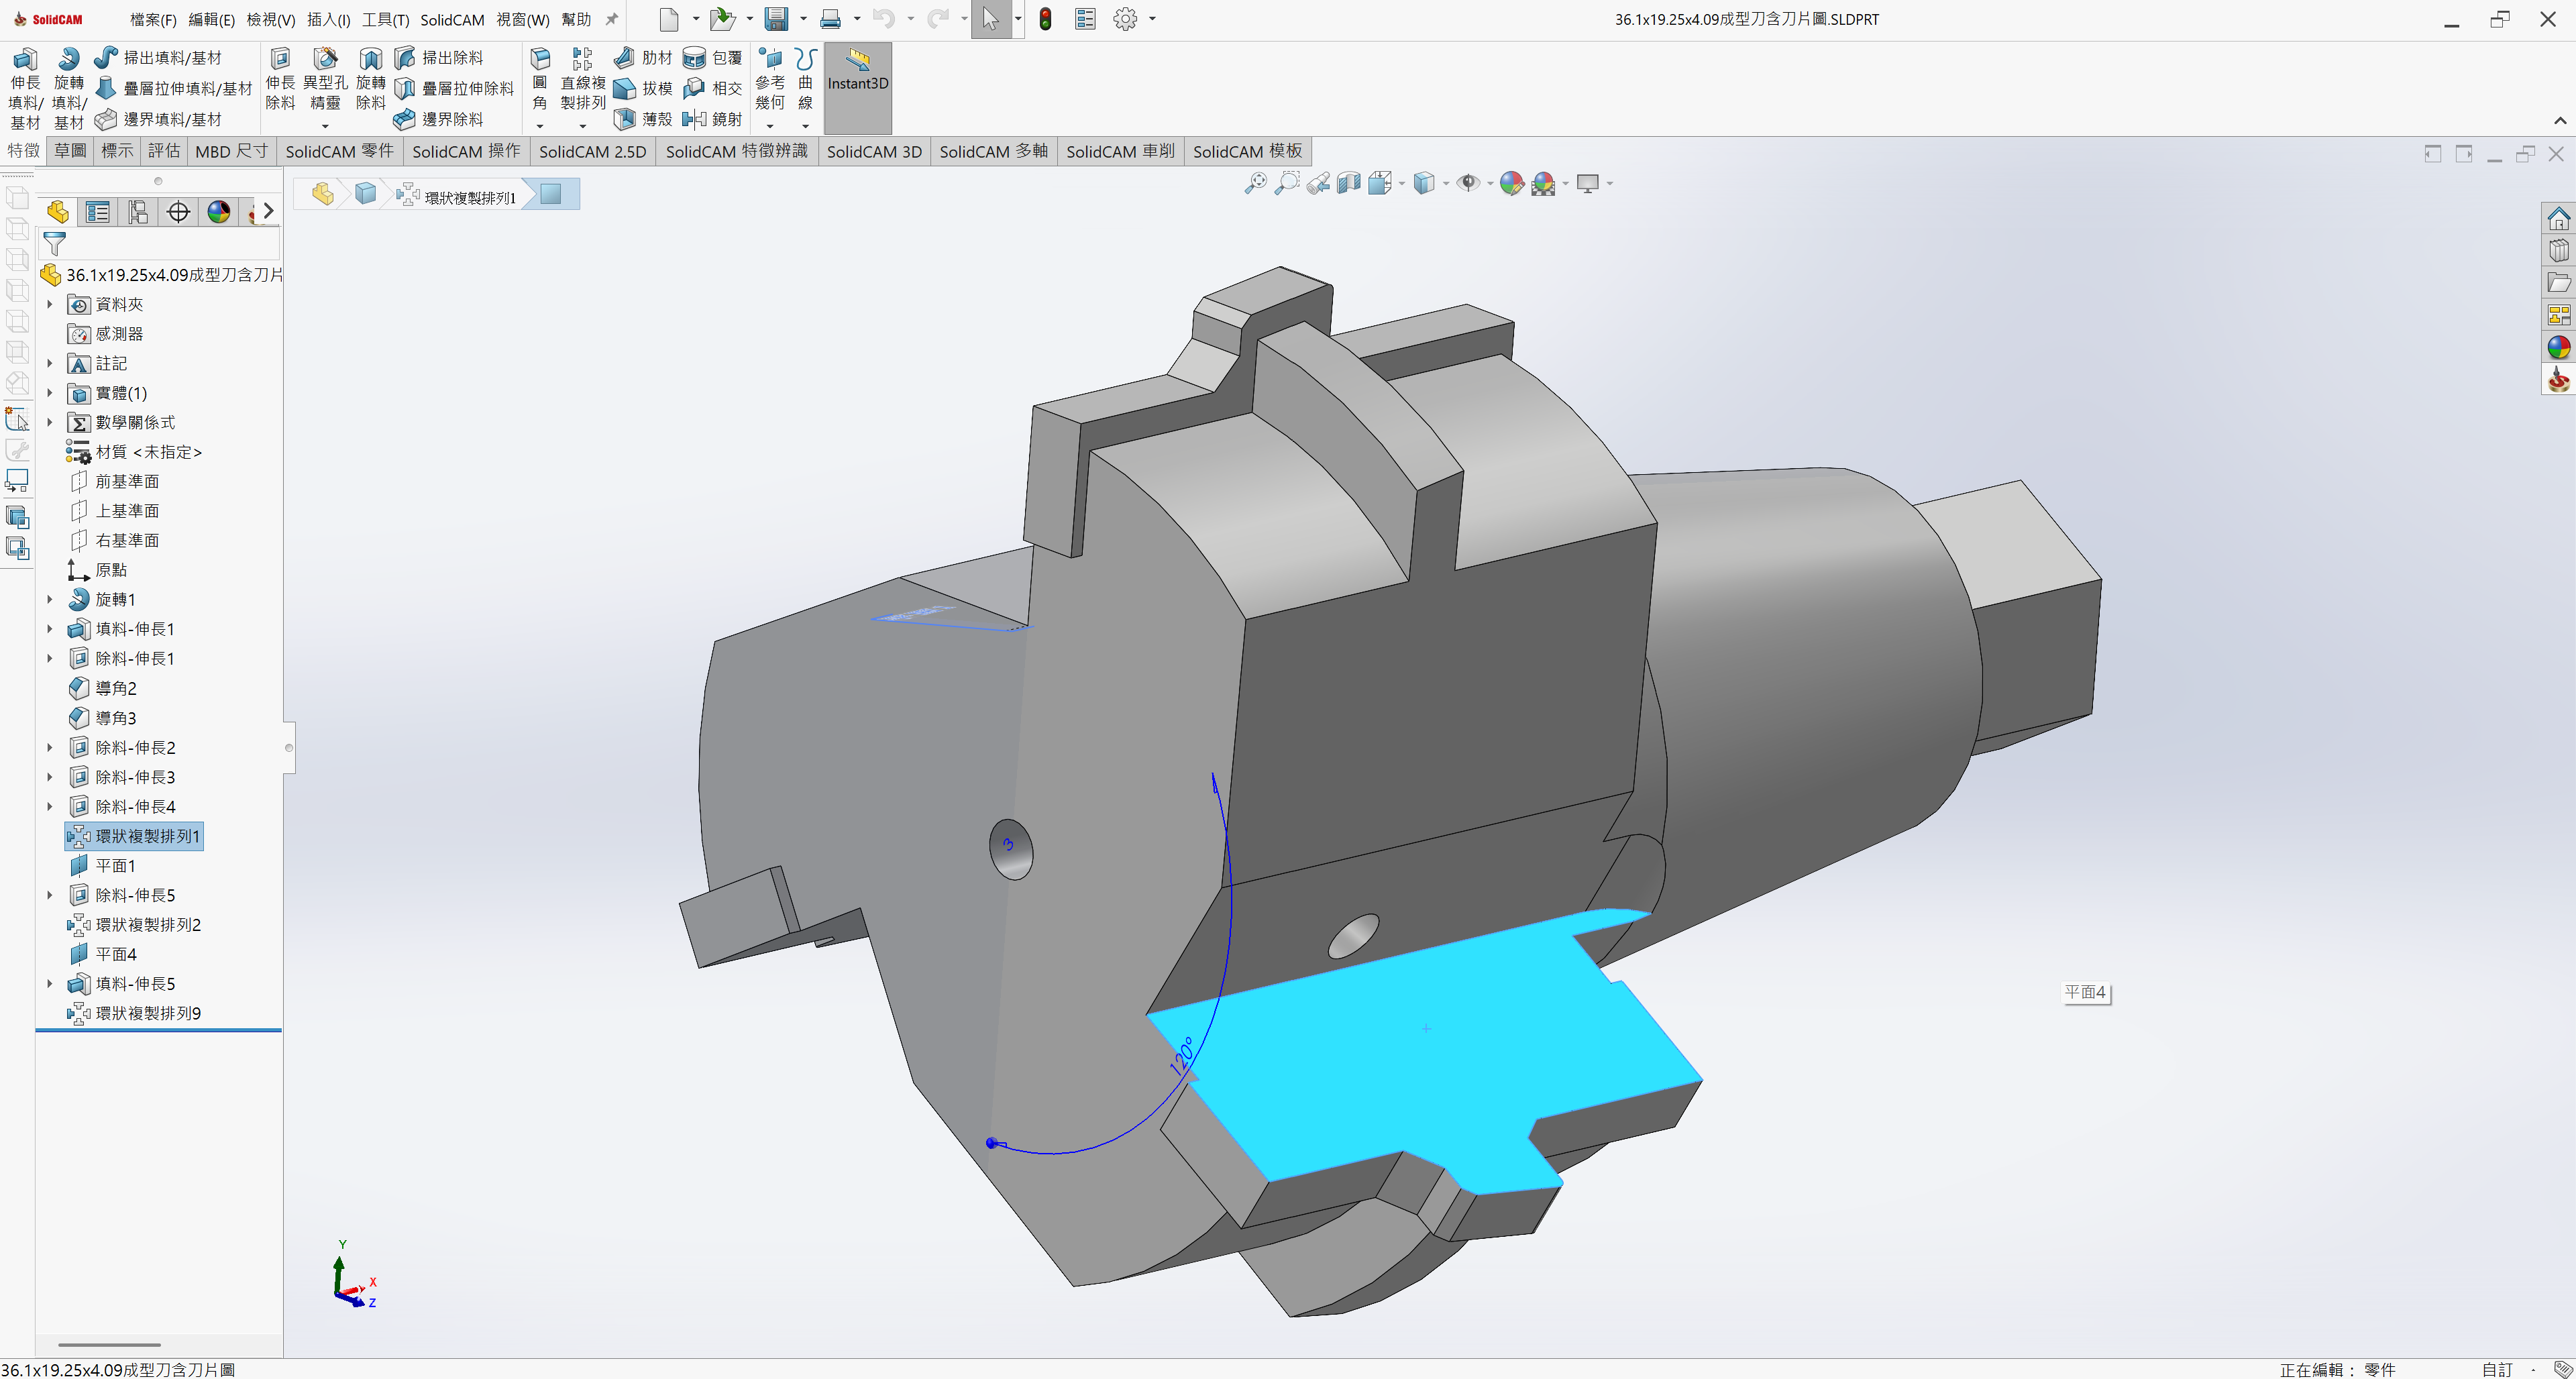Toggle the Instant3D button
This screenshot has width=2576, height=1379.
click(x=858, y=88)
